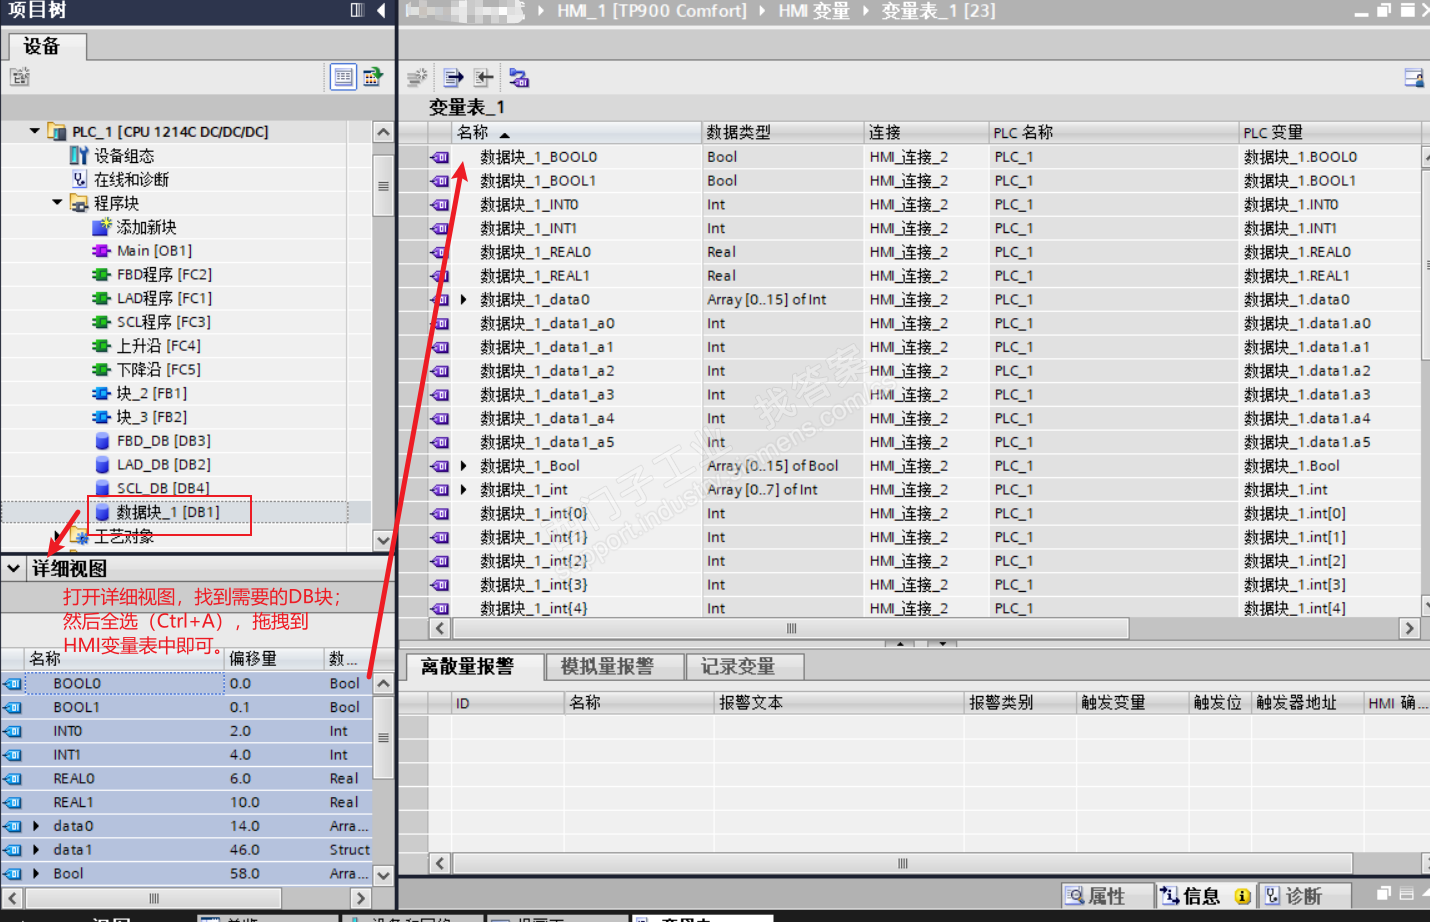The height and width of the screenshot is (922, 1430).
Task: Click the left-arrow import icon in the tag table toolbar
Action: 484,77
